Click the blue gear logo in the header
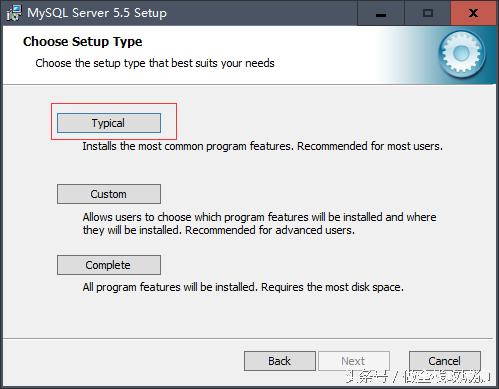Image resolution: width=499 pixels, height=389 pixels. pos(462,54)
